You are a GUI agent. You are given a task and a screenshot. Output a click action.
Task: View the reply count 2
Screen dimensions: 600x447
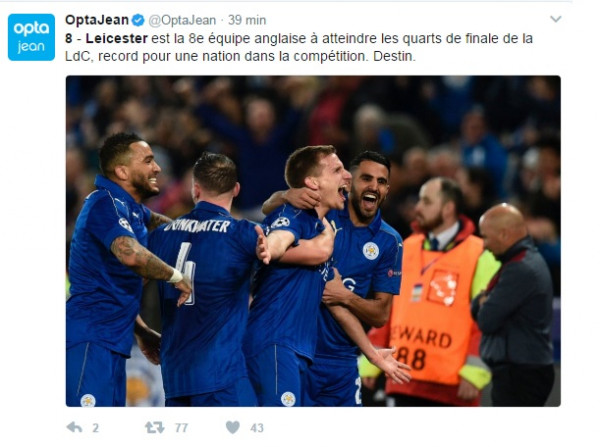point(95,428)
